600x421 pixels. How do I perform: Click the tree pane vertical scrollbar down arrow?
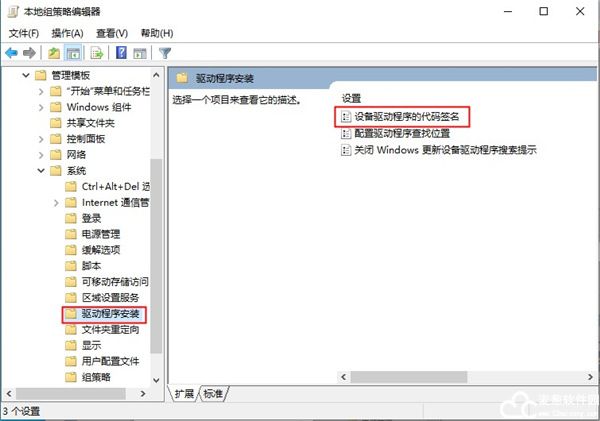156,380
